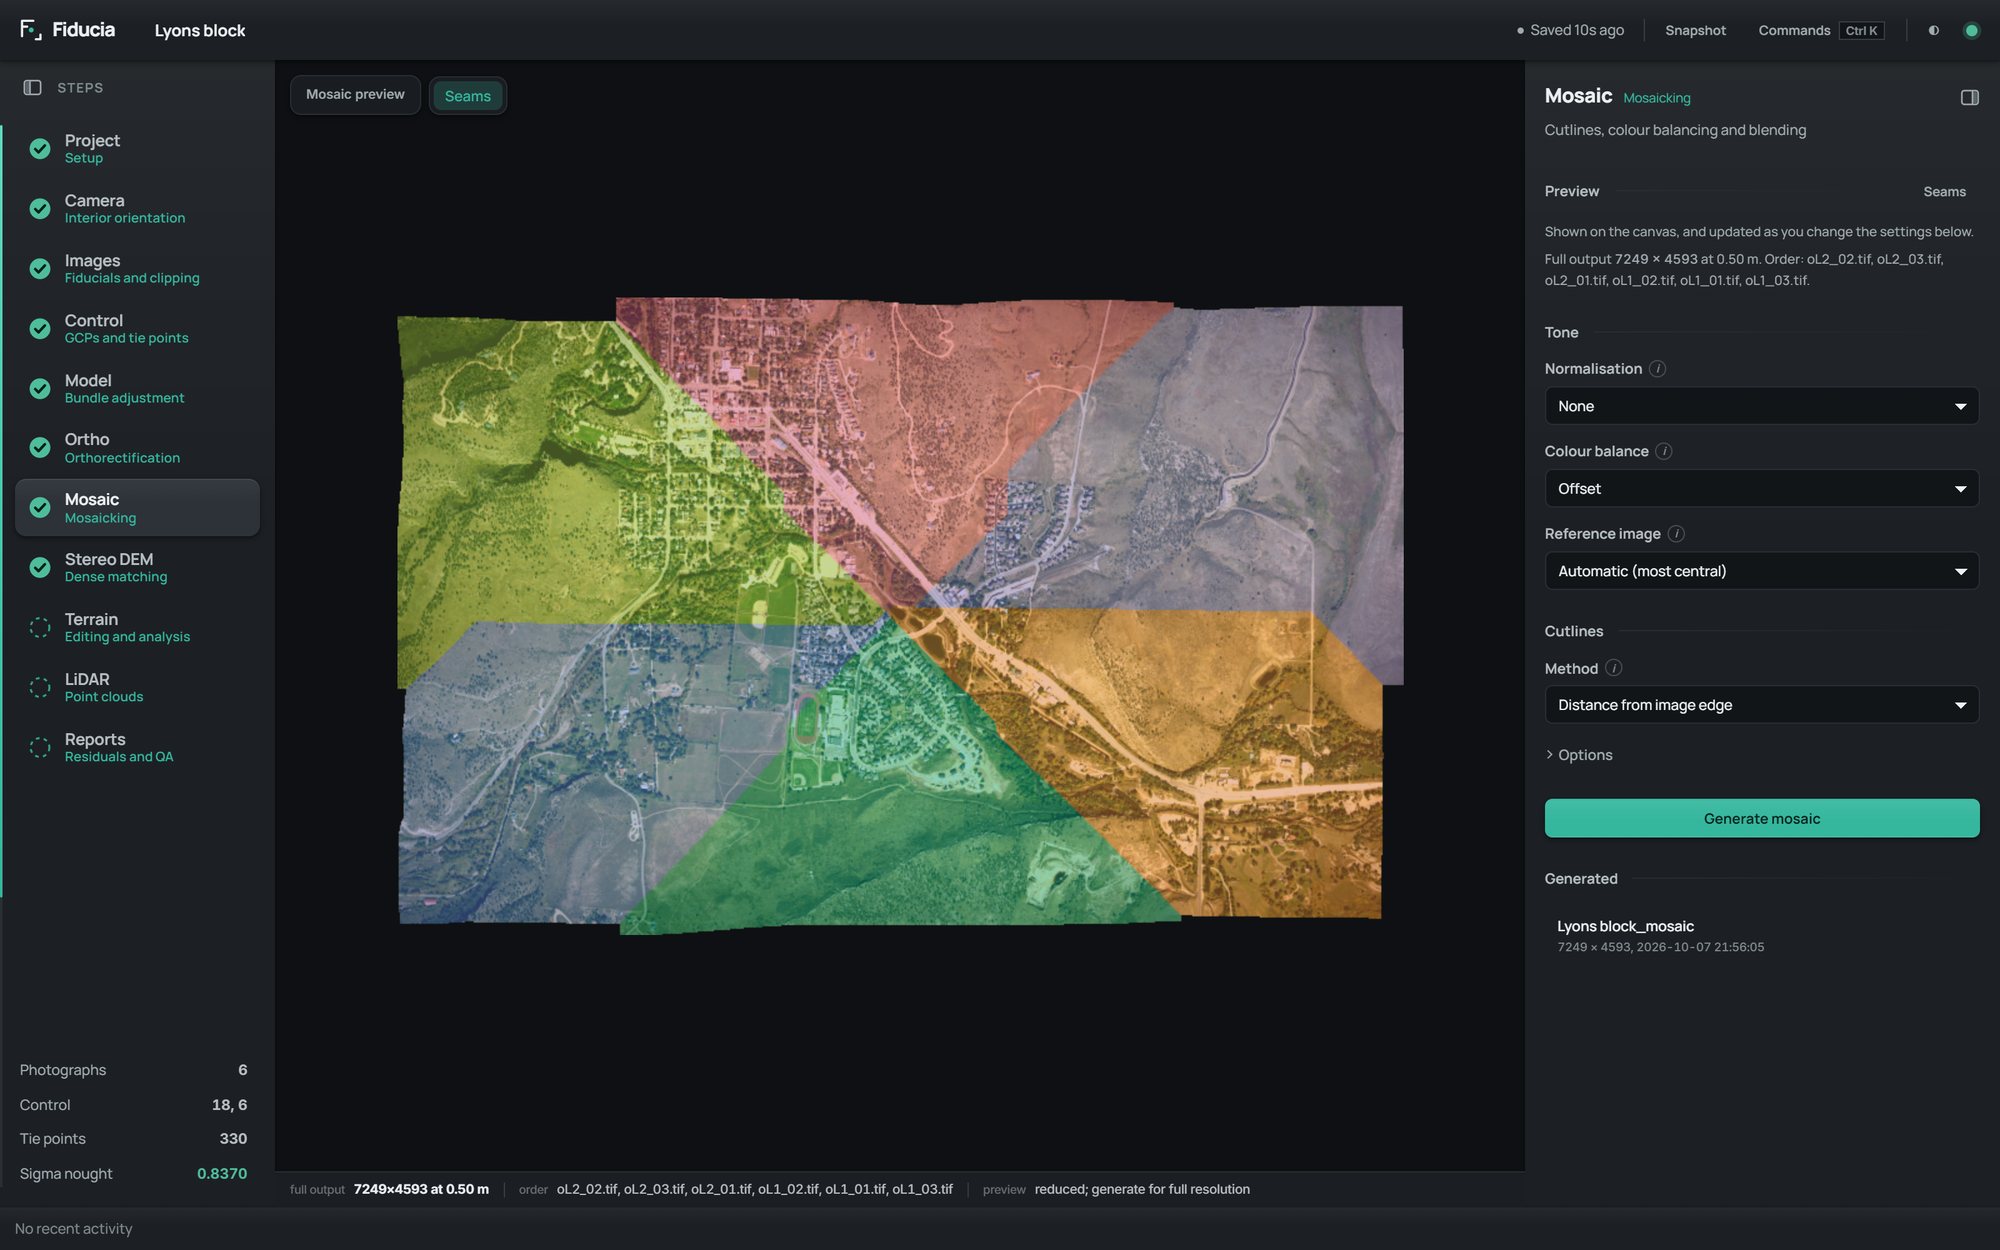Image resolution: width=2000 pixels, height=1250 pixels.
Task: Show info for Reference image setting
Action: 1677,534
